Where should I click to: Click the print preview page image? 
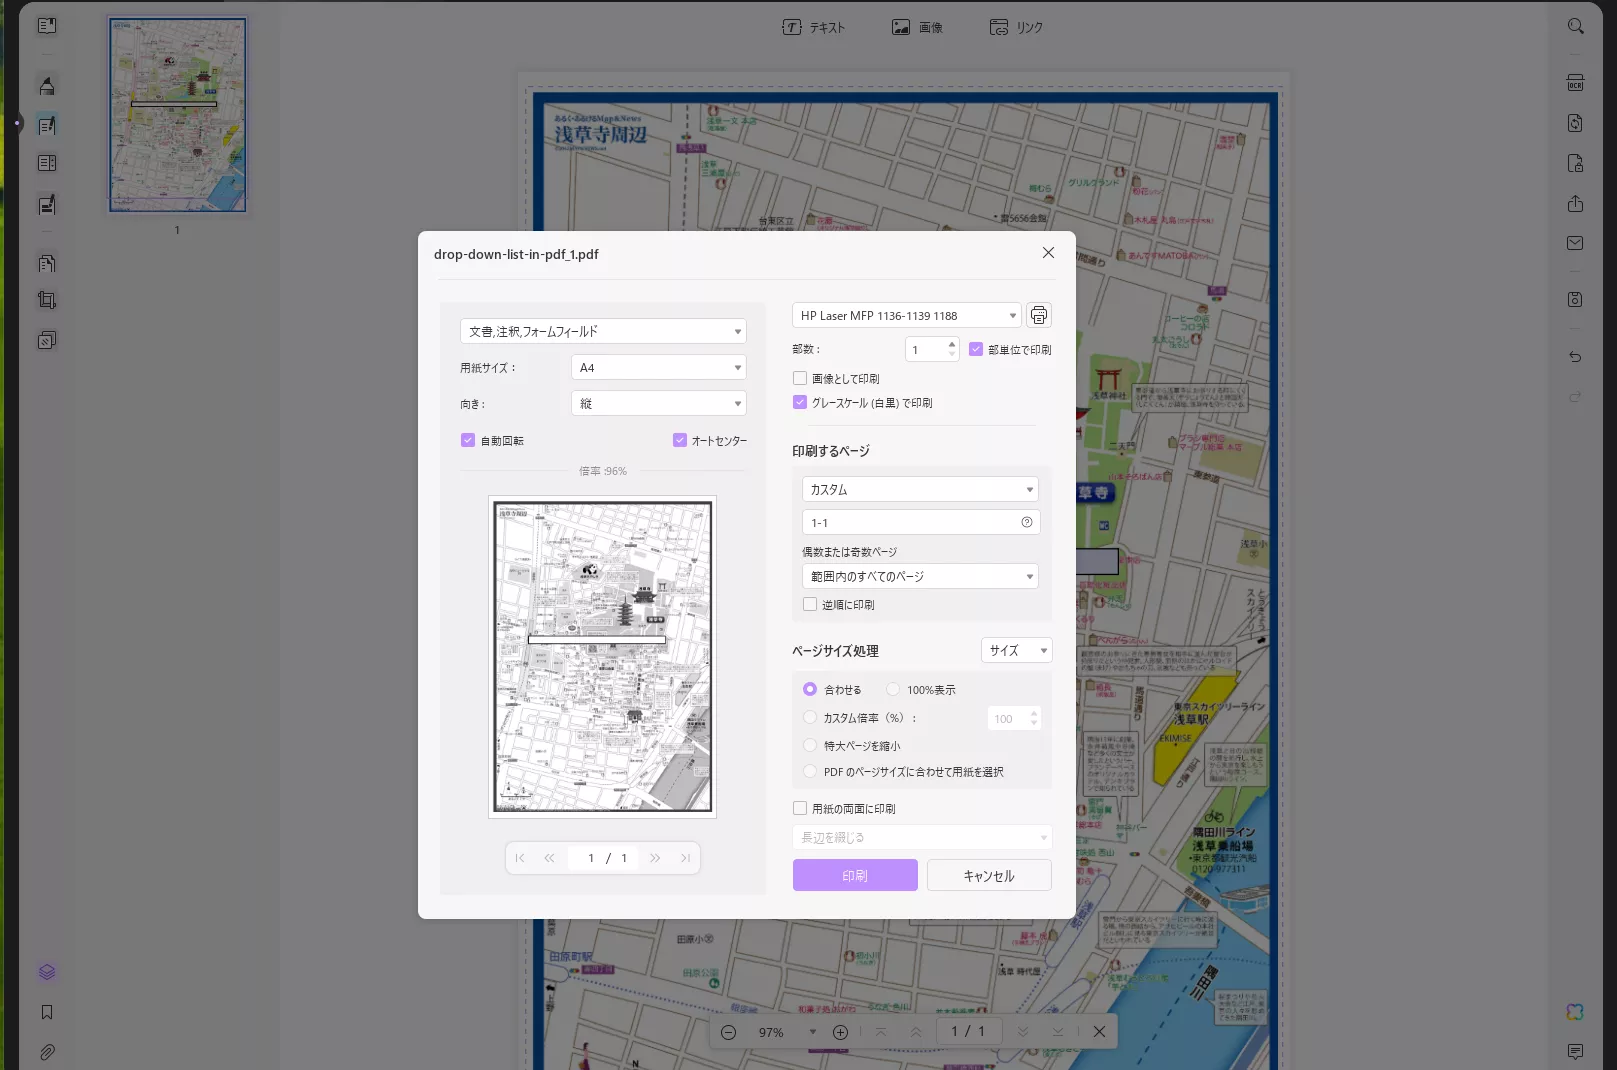[x=602, y=656]
